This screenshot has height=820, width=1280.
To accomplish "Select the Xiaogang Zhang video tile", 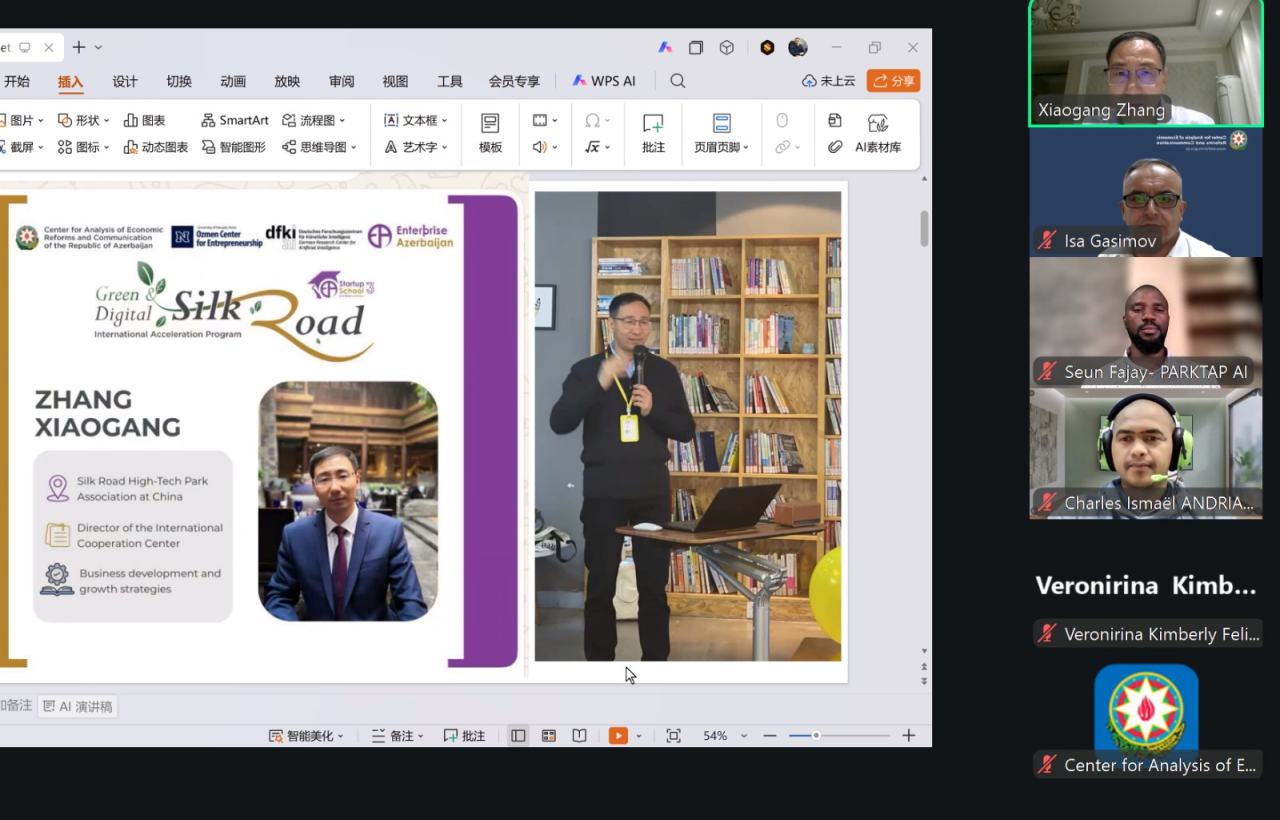I will tap(1146, 63).
